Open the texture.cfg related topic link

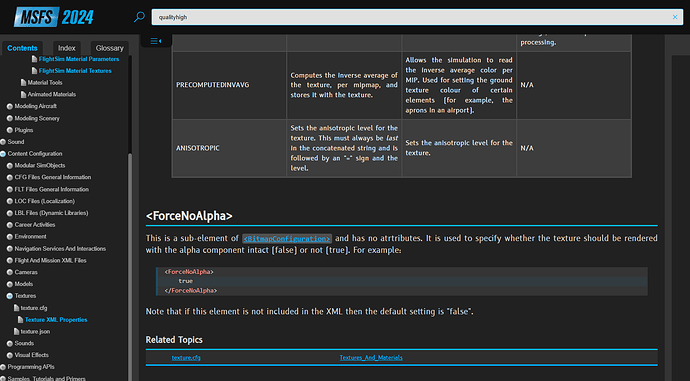(186, 358)
